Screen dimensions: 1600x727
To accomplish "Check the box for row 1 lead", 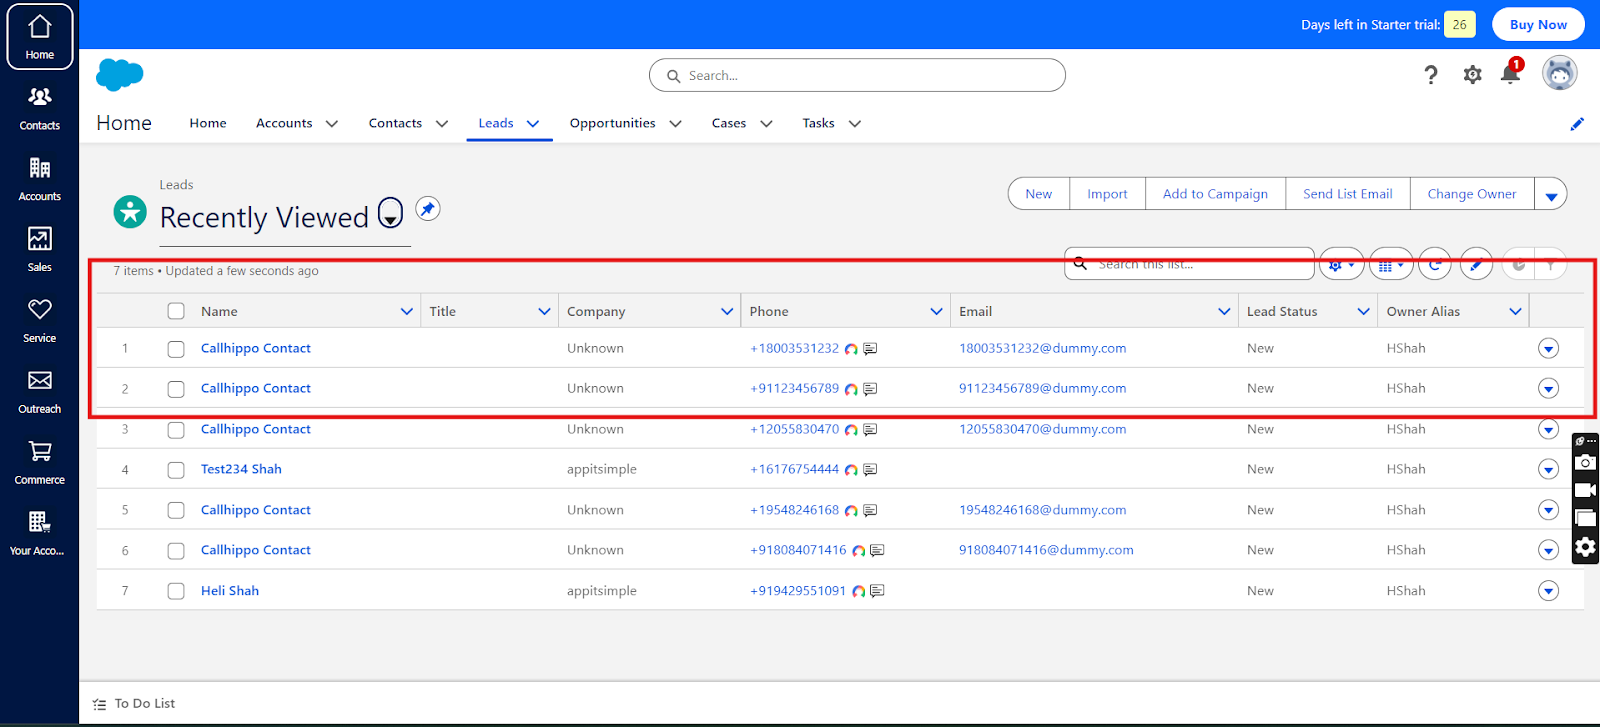I will [176, 349].
